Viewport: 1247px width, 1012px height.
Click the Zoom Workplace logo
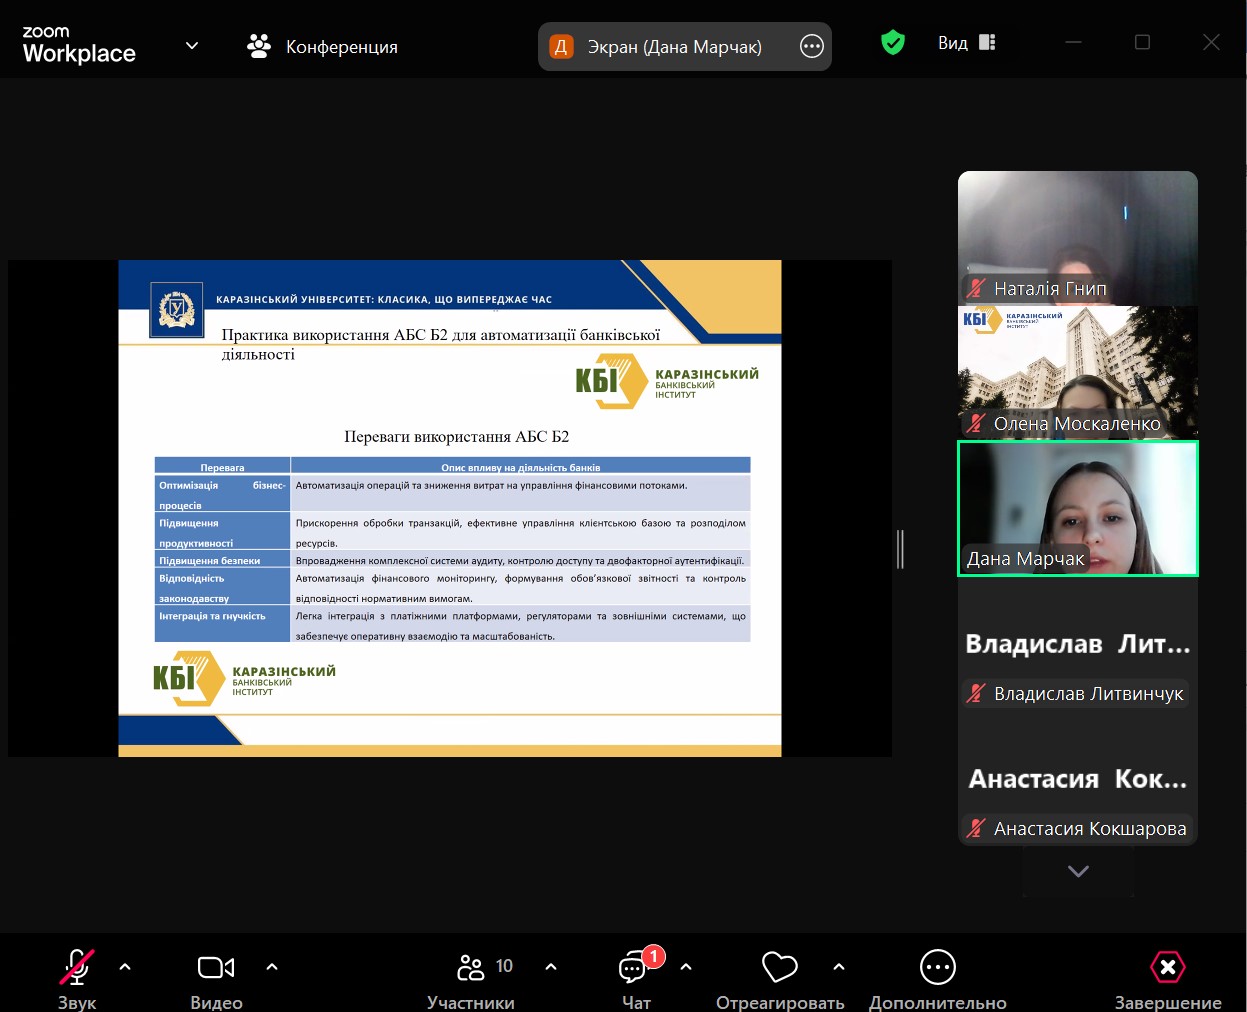(x=79, y=46)
